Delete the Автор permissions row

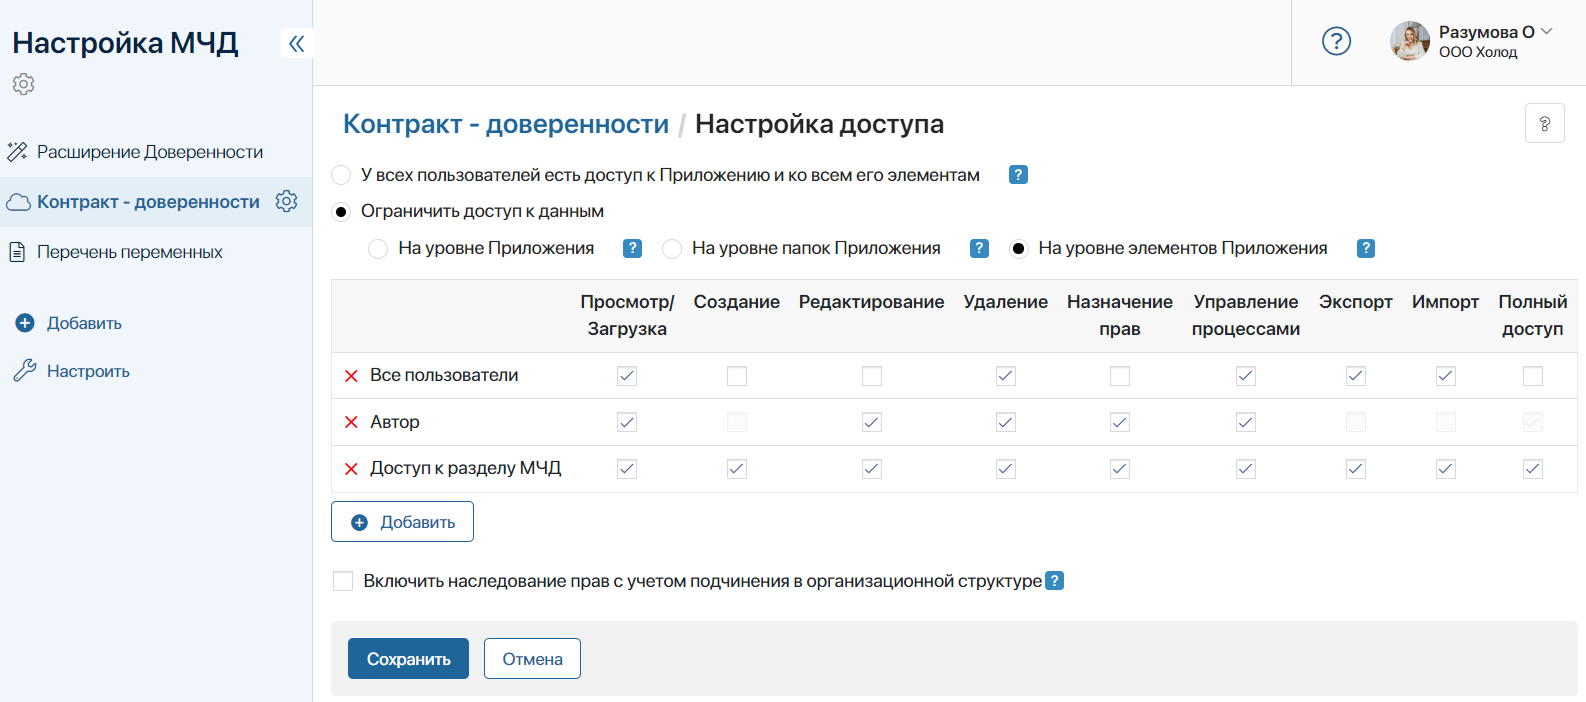pyautogui.click(x=351, y=422)
